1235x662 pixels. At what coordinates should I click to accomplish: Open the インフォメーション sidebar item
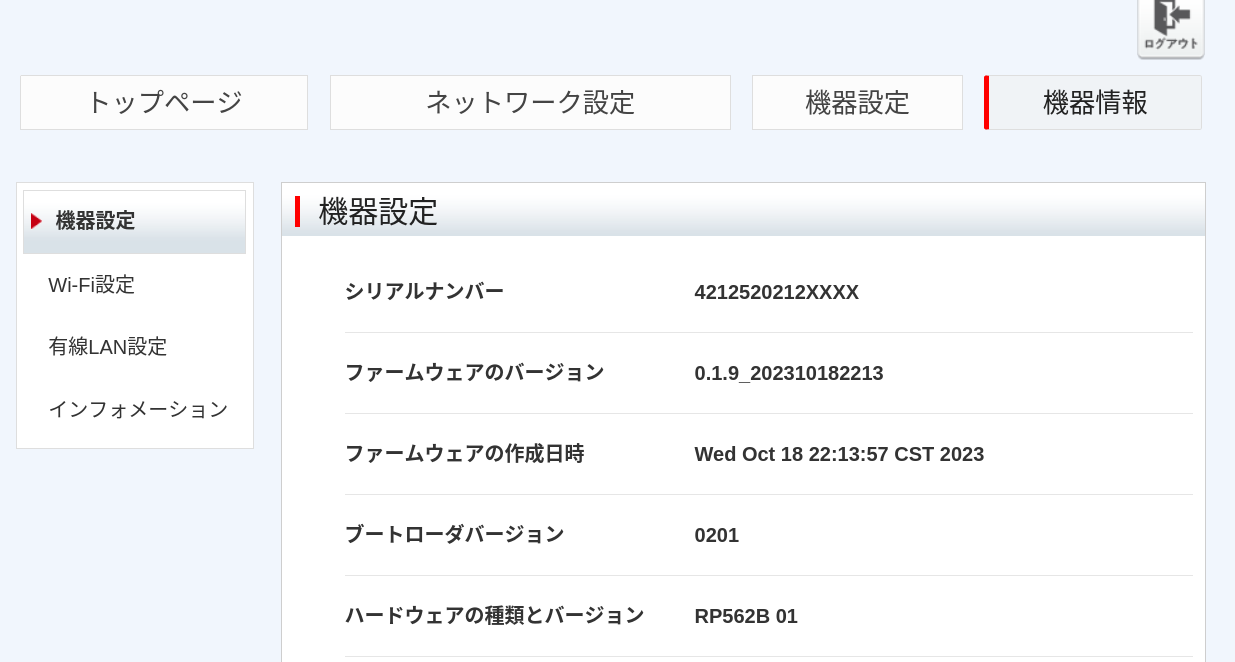tap(138, 409)
